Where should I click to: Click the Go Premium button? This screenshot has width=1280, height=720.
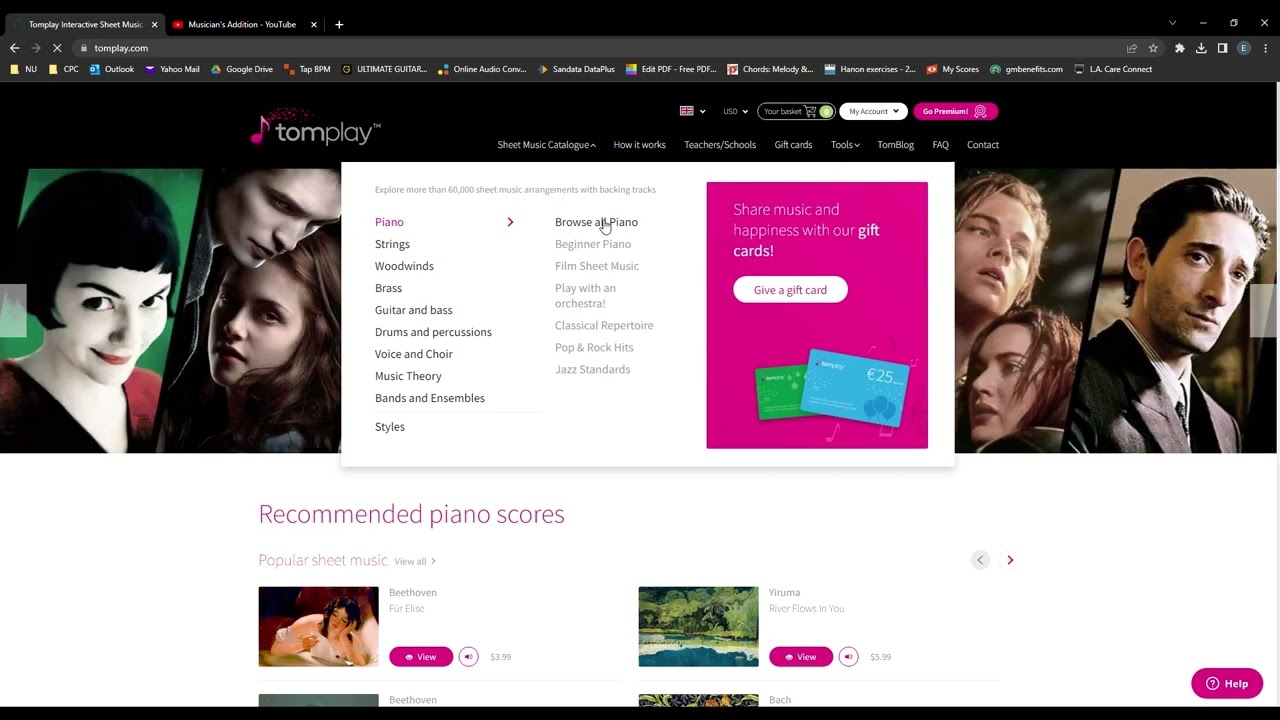click(955, 111)
